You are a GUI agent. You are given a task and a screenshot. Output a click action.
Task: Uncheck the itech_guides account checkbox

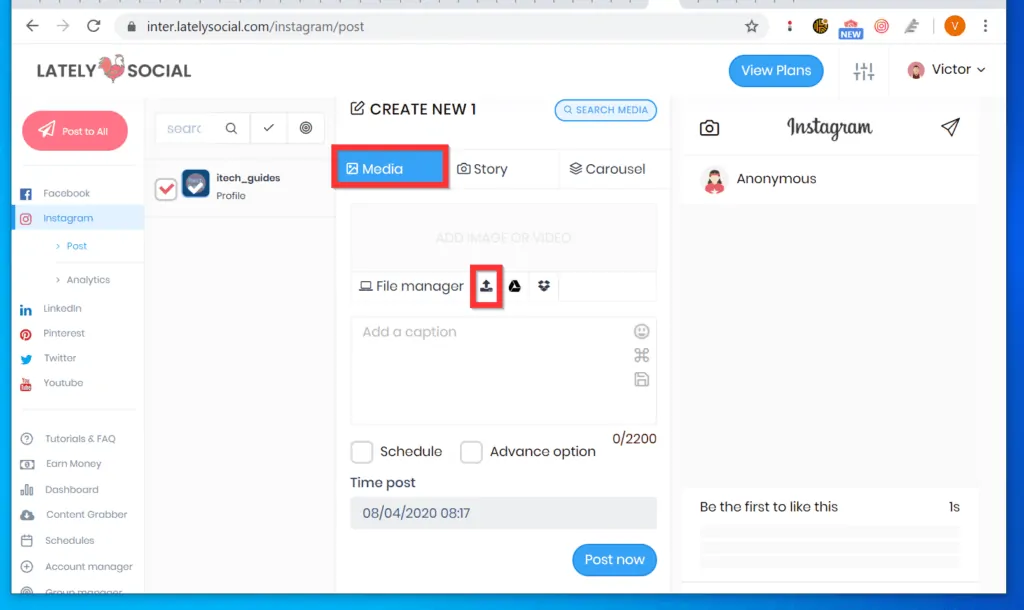tap(166, 188)
